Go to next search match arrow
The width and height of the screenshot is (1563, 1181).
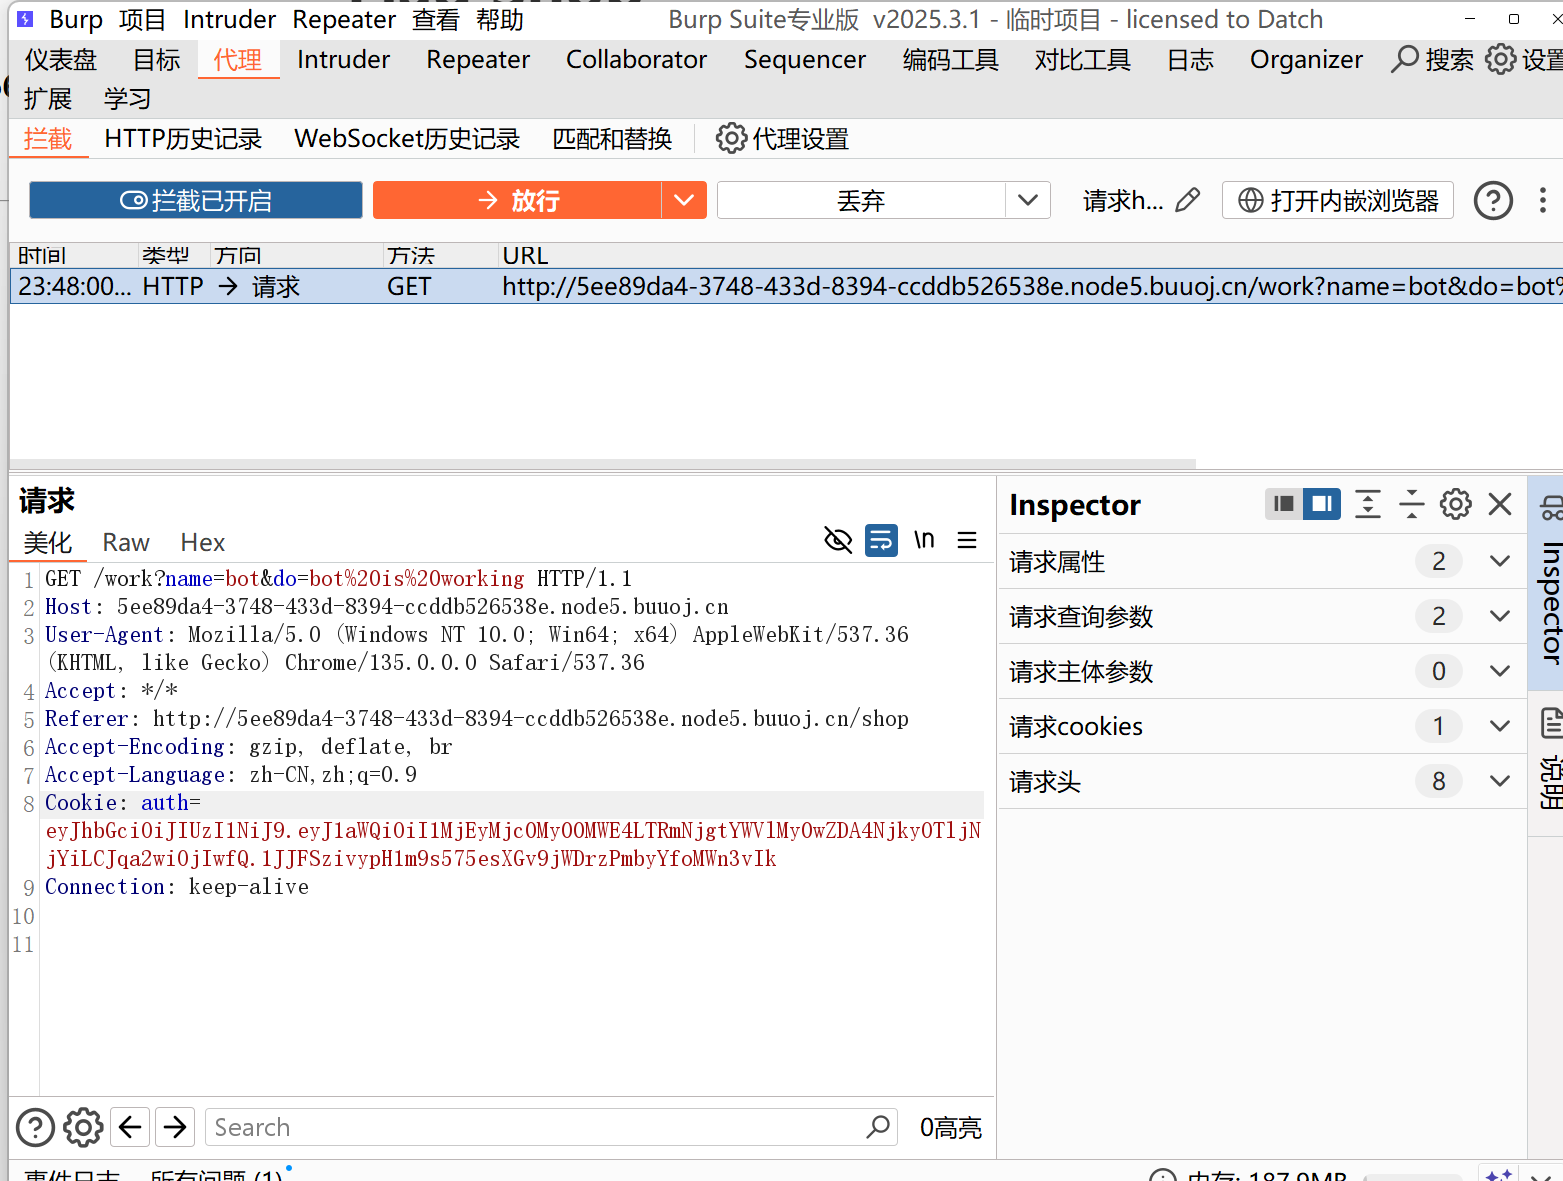coord(175,1127)
